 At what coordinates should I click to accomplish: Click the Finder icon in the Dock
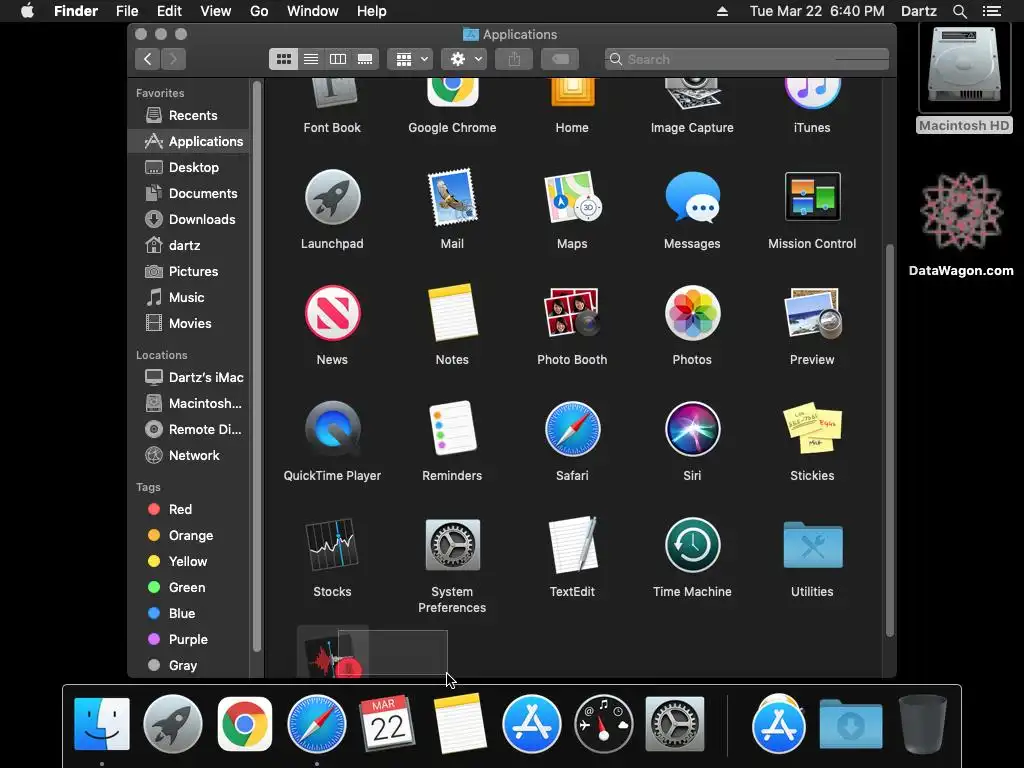[102, 724]
